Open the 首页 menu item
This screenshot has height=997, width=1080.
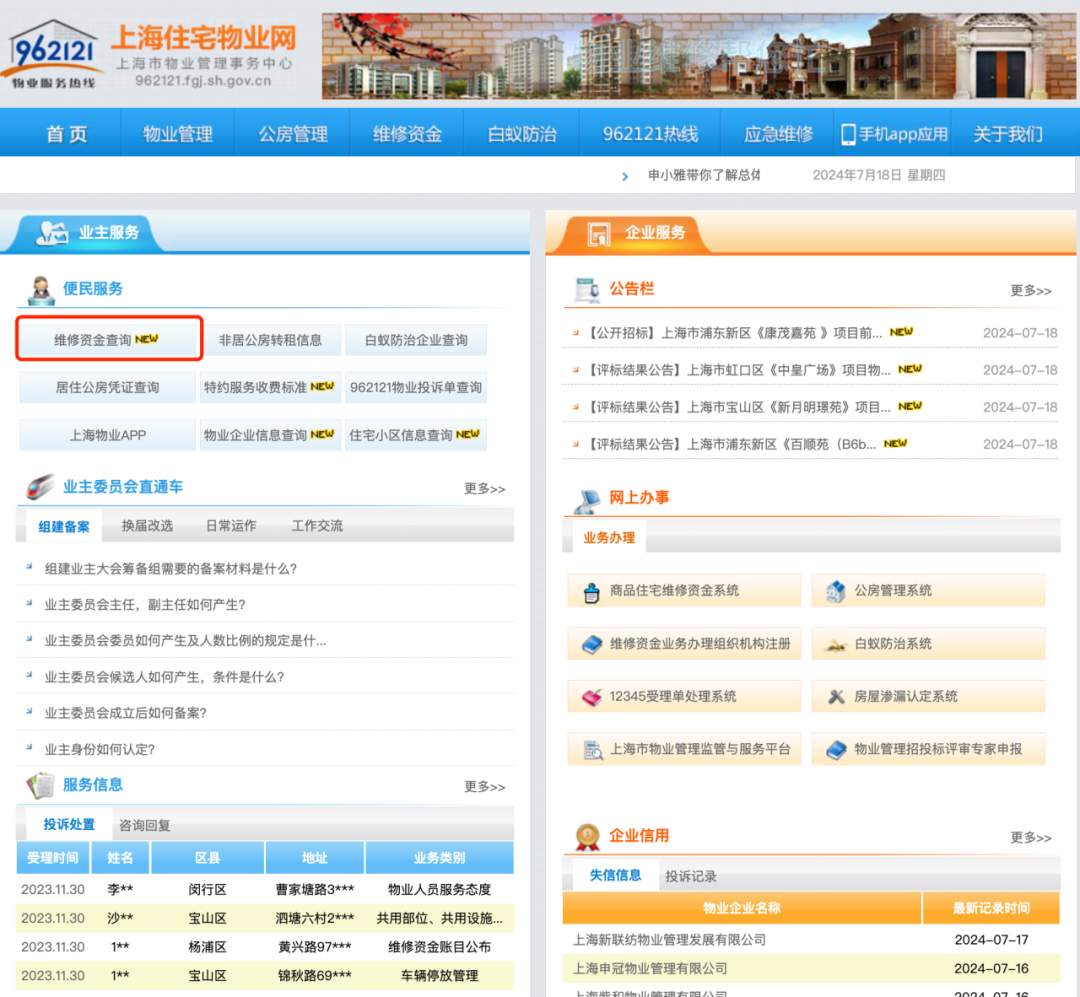coord(67,134)
